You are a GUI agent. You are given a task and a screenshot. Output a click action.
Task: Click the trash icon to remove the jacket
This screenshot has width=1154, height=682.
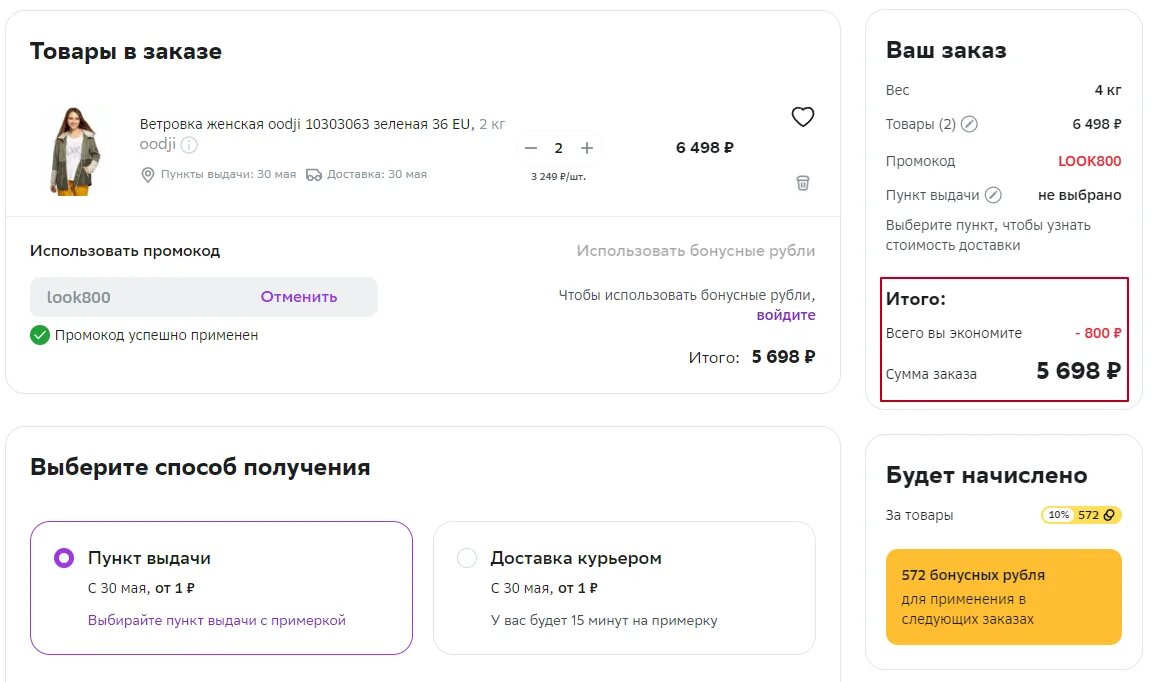[802, 183]
